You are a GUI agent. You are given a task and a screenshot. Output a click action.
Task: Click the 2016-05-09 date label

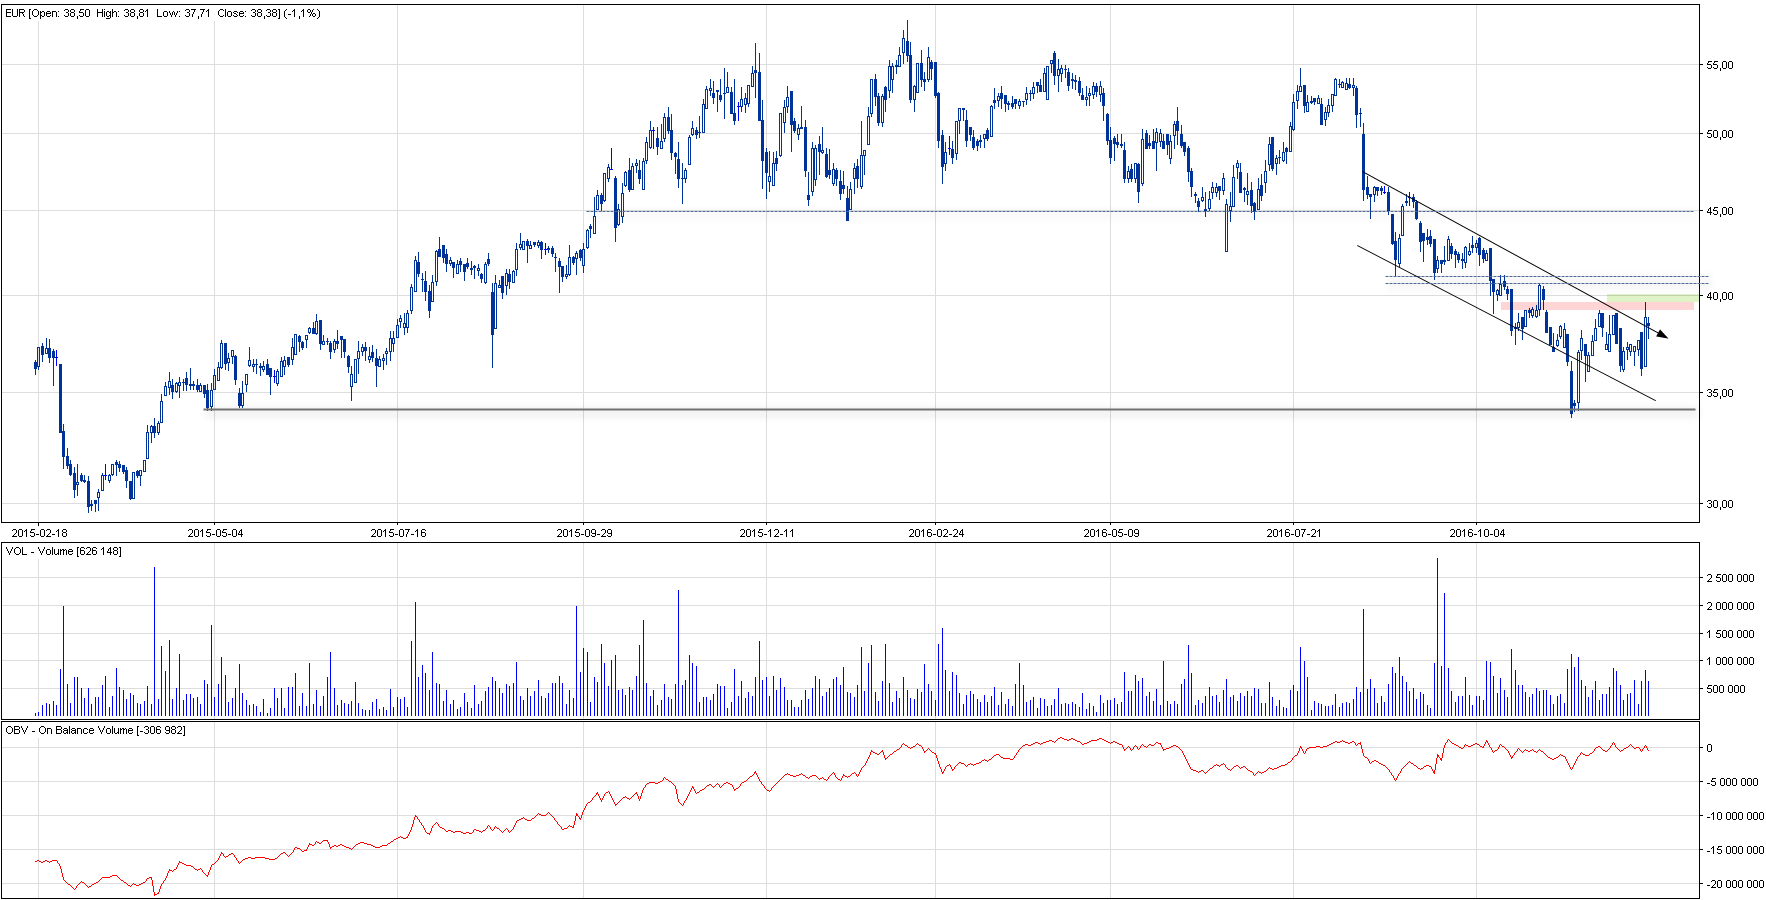pos(1111,533)
